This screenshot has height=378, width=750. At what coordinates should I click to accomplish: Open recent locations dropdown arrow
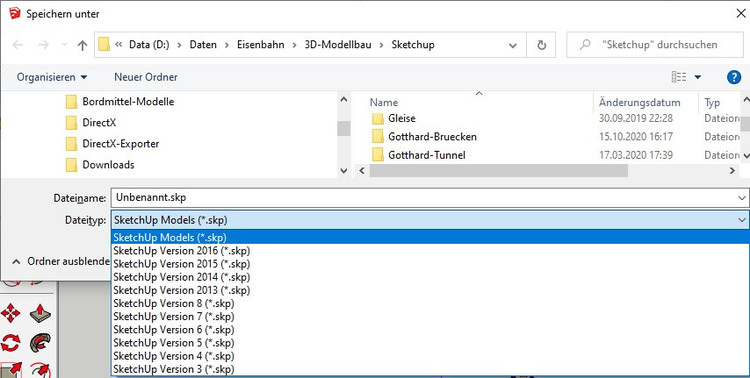(64, 45)
